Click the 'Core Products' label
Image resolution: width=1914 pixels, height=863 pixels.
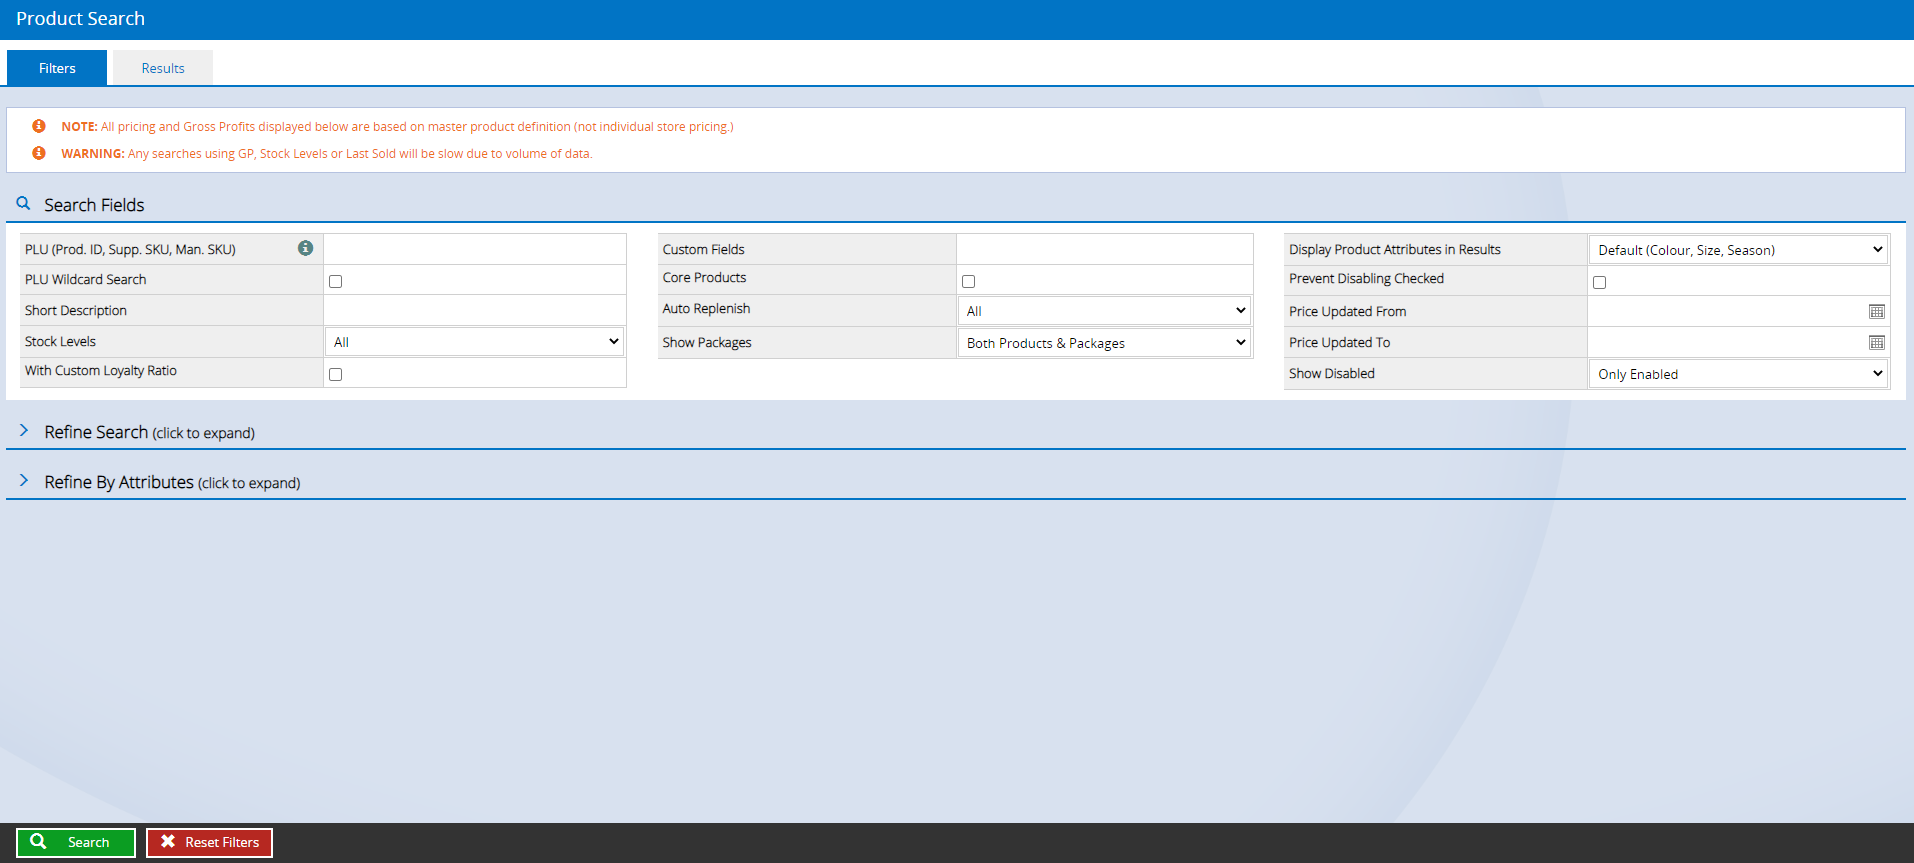pos(704,278)
